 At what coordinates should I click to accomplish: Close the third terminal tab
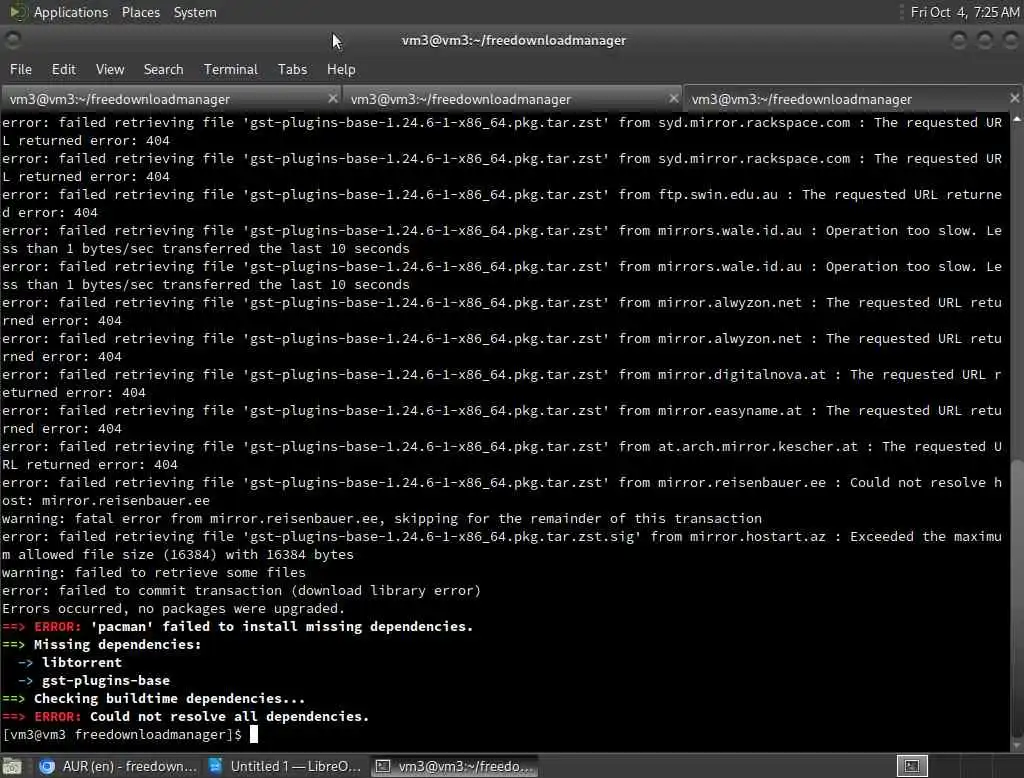pos(1014,98)
